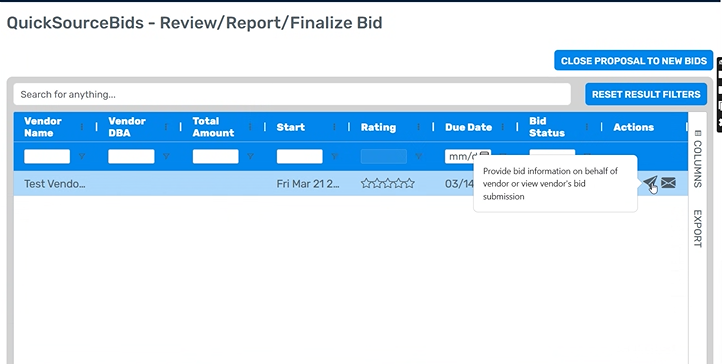Image resolution: width=722 pixels, height=364 pixels.
Task: Sort by Total Amount column header
Action: 213,127
